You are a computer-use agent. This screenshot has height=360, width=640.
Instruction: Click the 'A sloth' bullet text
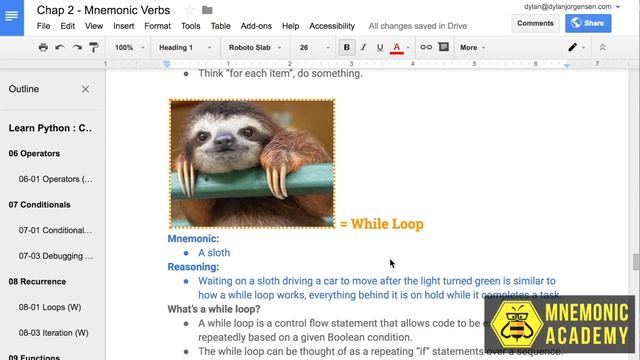click(x=214, y=253)
